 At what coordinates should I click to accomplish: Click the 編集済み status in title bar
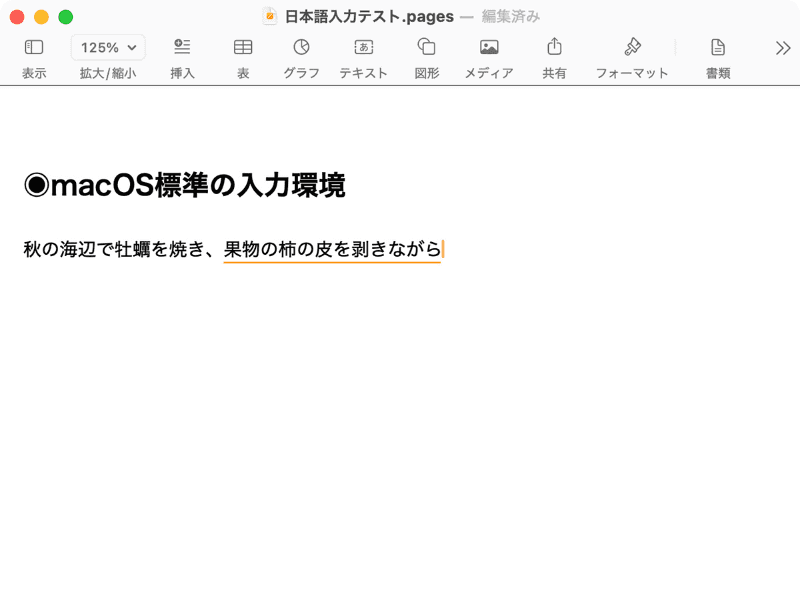(x=511, y=16)
